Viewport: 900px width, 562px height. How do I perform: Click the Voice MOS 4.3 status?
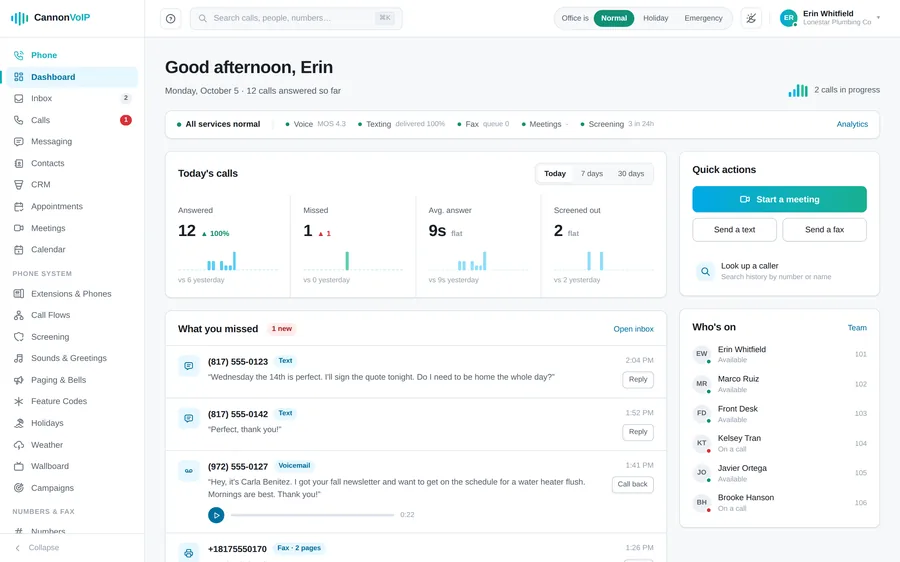click(x=316, y=124)
